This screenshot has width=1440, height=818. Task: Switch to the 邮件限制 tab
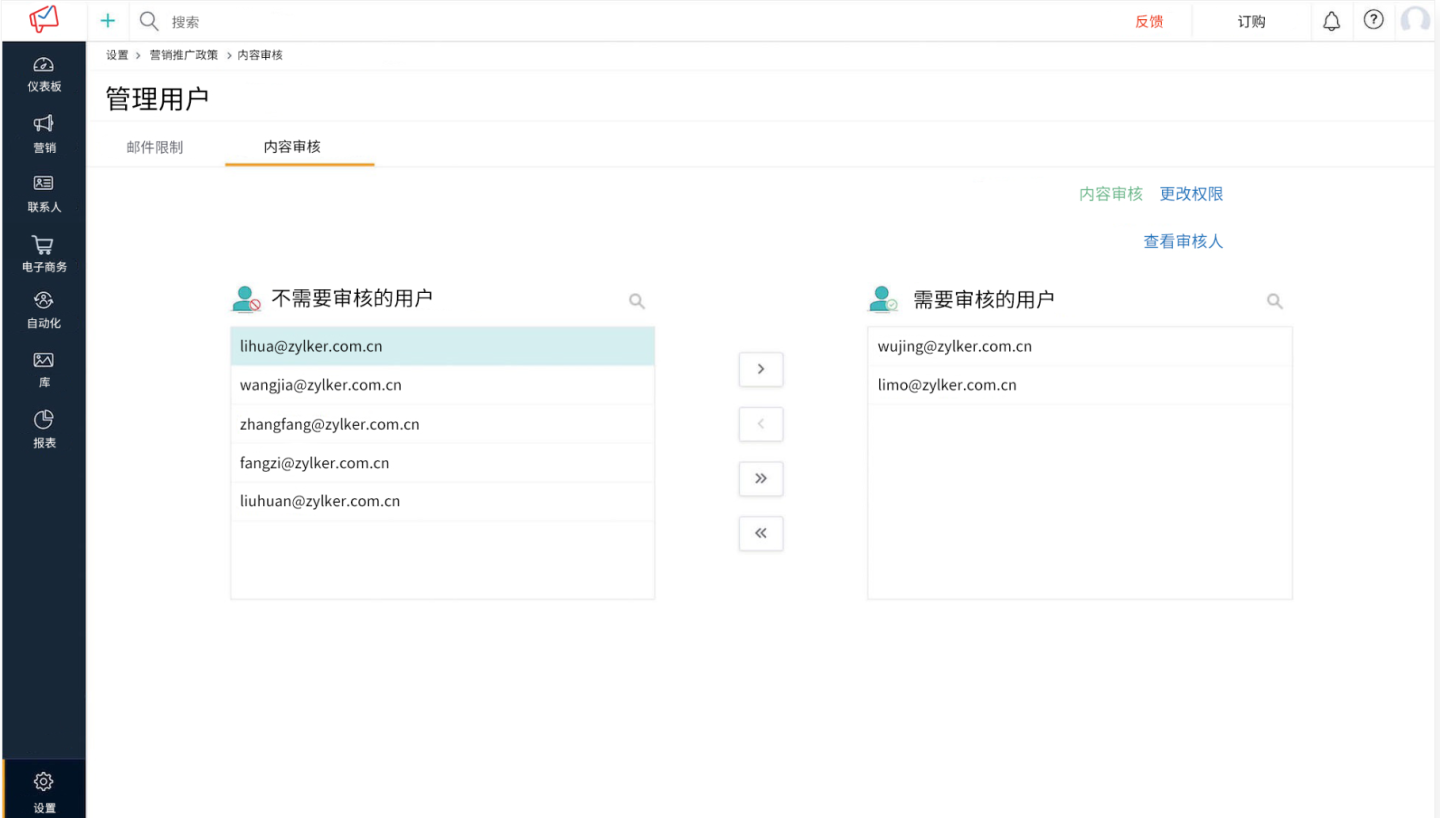point(155,147)
